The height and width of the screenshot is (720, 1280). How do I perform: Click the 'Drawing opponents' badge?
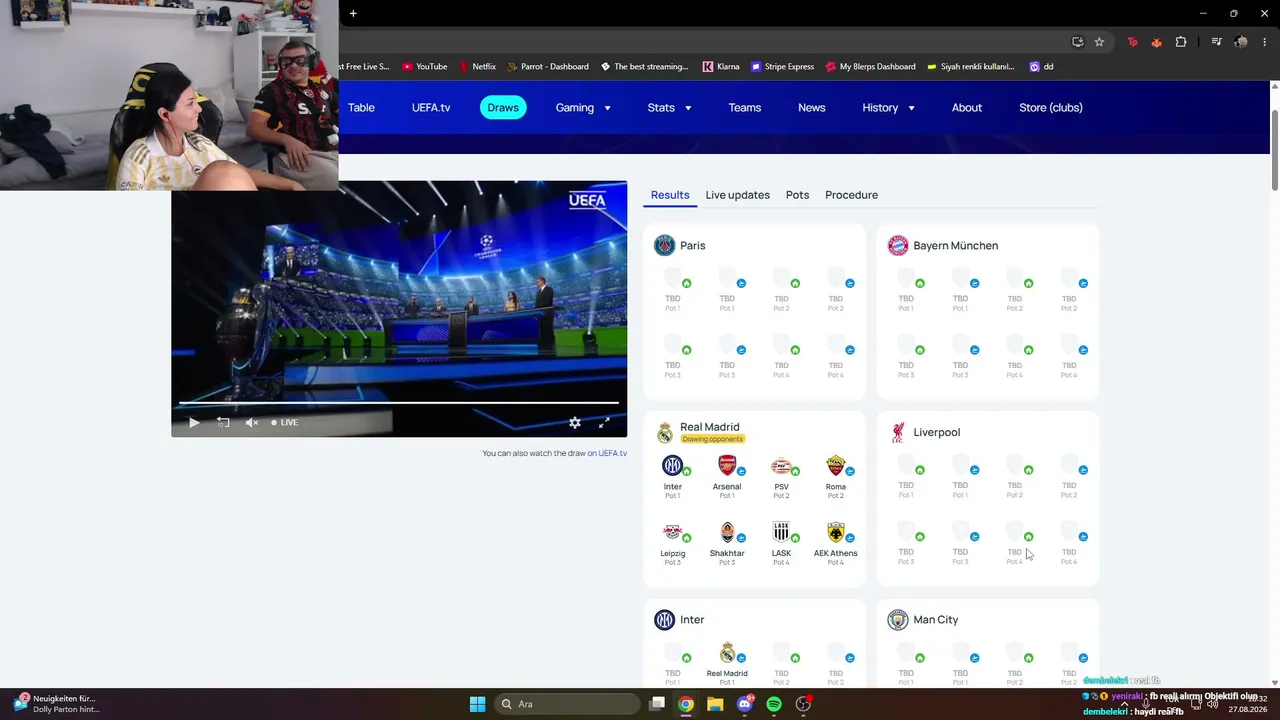(x=713, y=439)
